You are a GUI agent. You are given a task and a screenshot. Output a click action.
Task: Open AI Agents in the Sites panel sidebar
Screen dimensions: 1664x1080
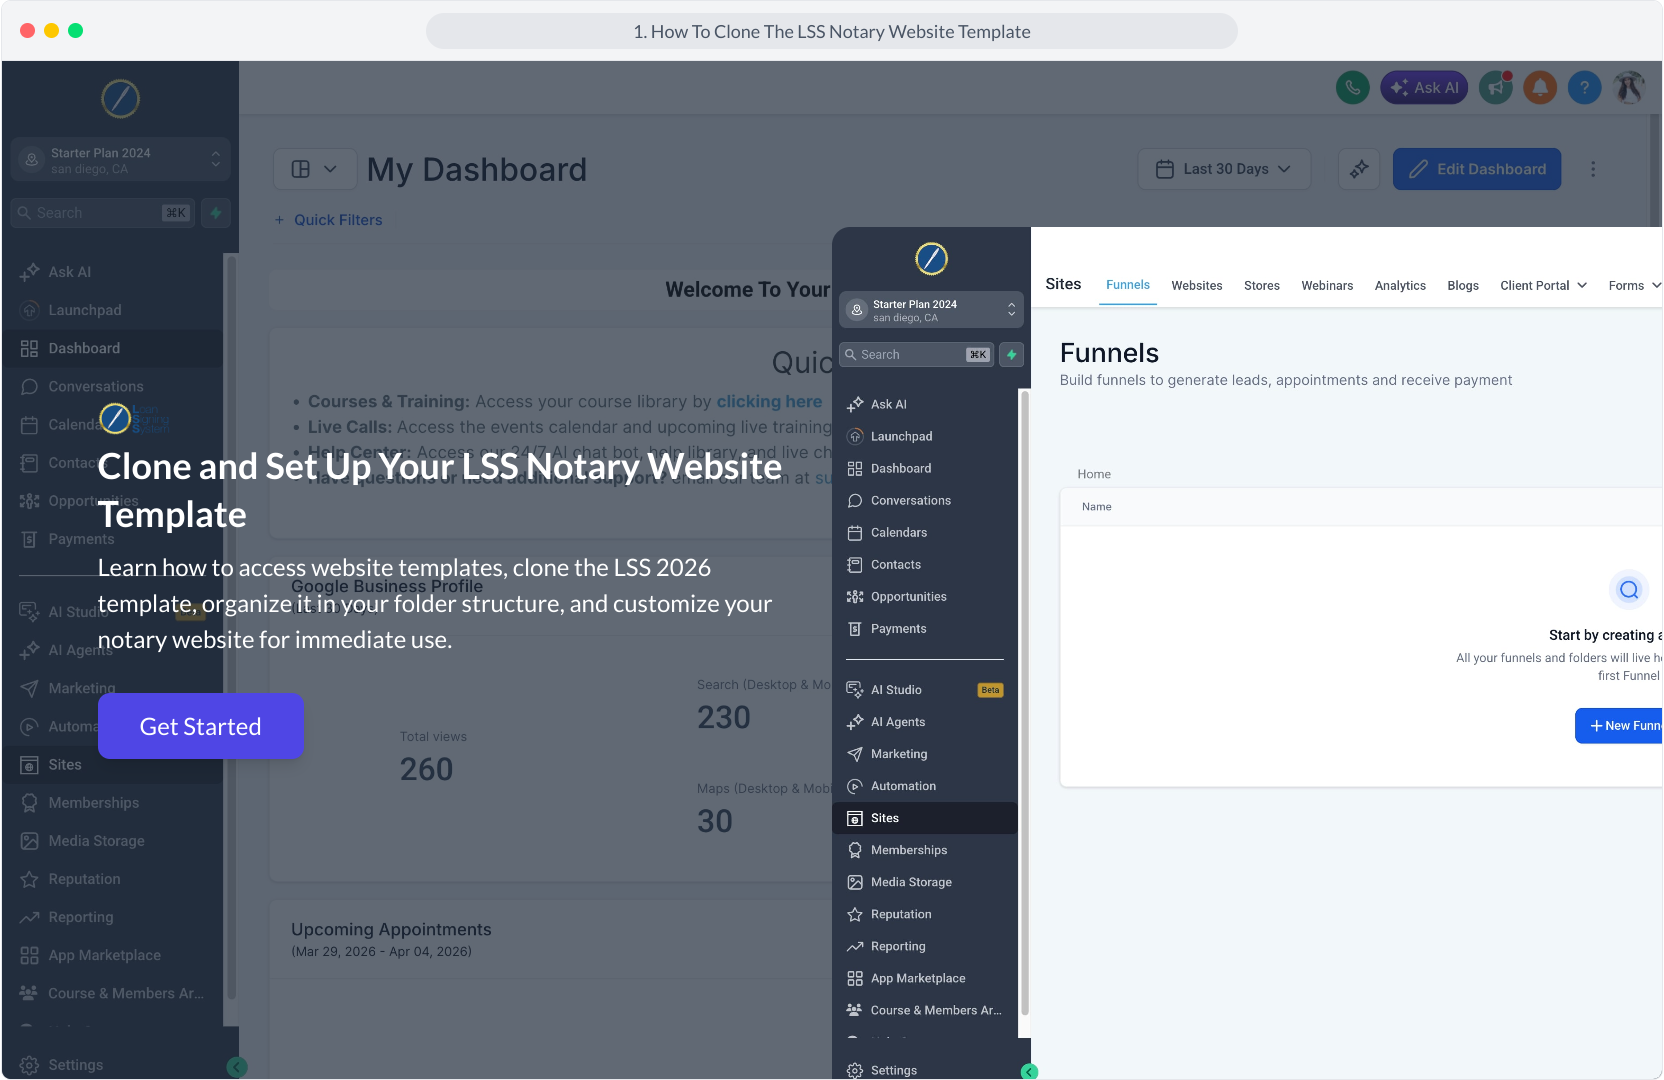tap(924, 722)
